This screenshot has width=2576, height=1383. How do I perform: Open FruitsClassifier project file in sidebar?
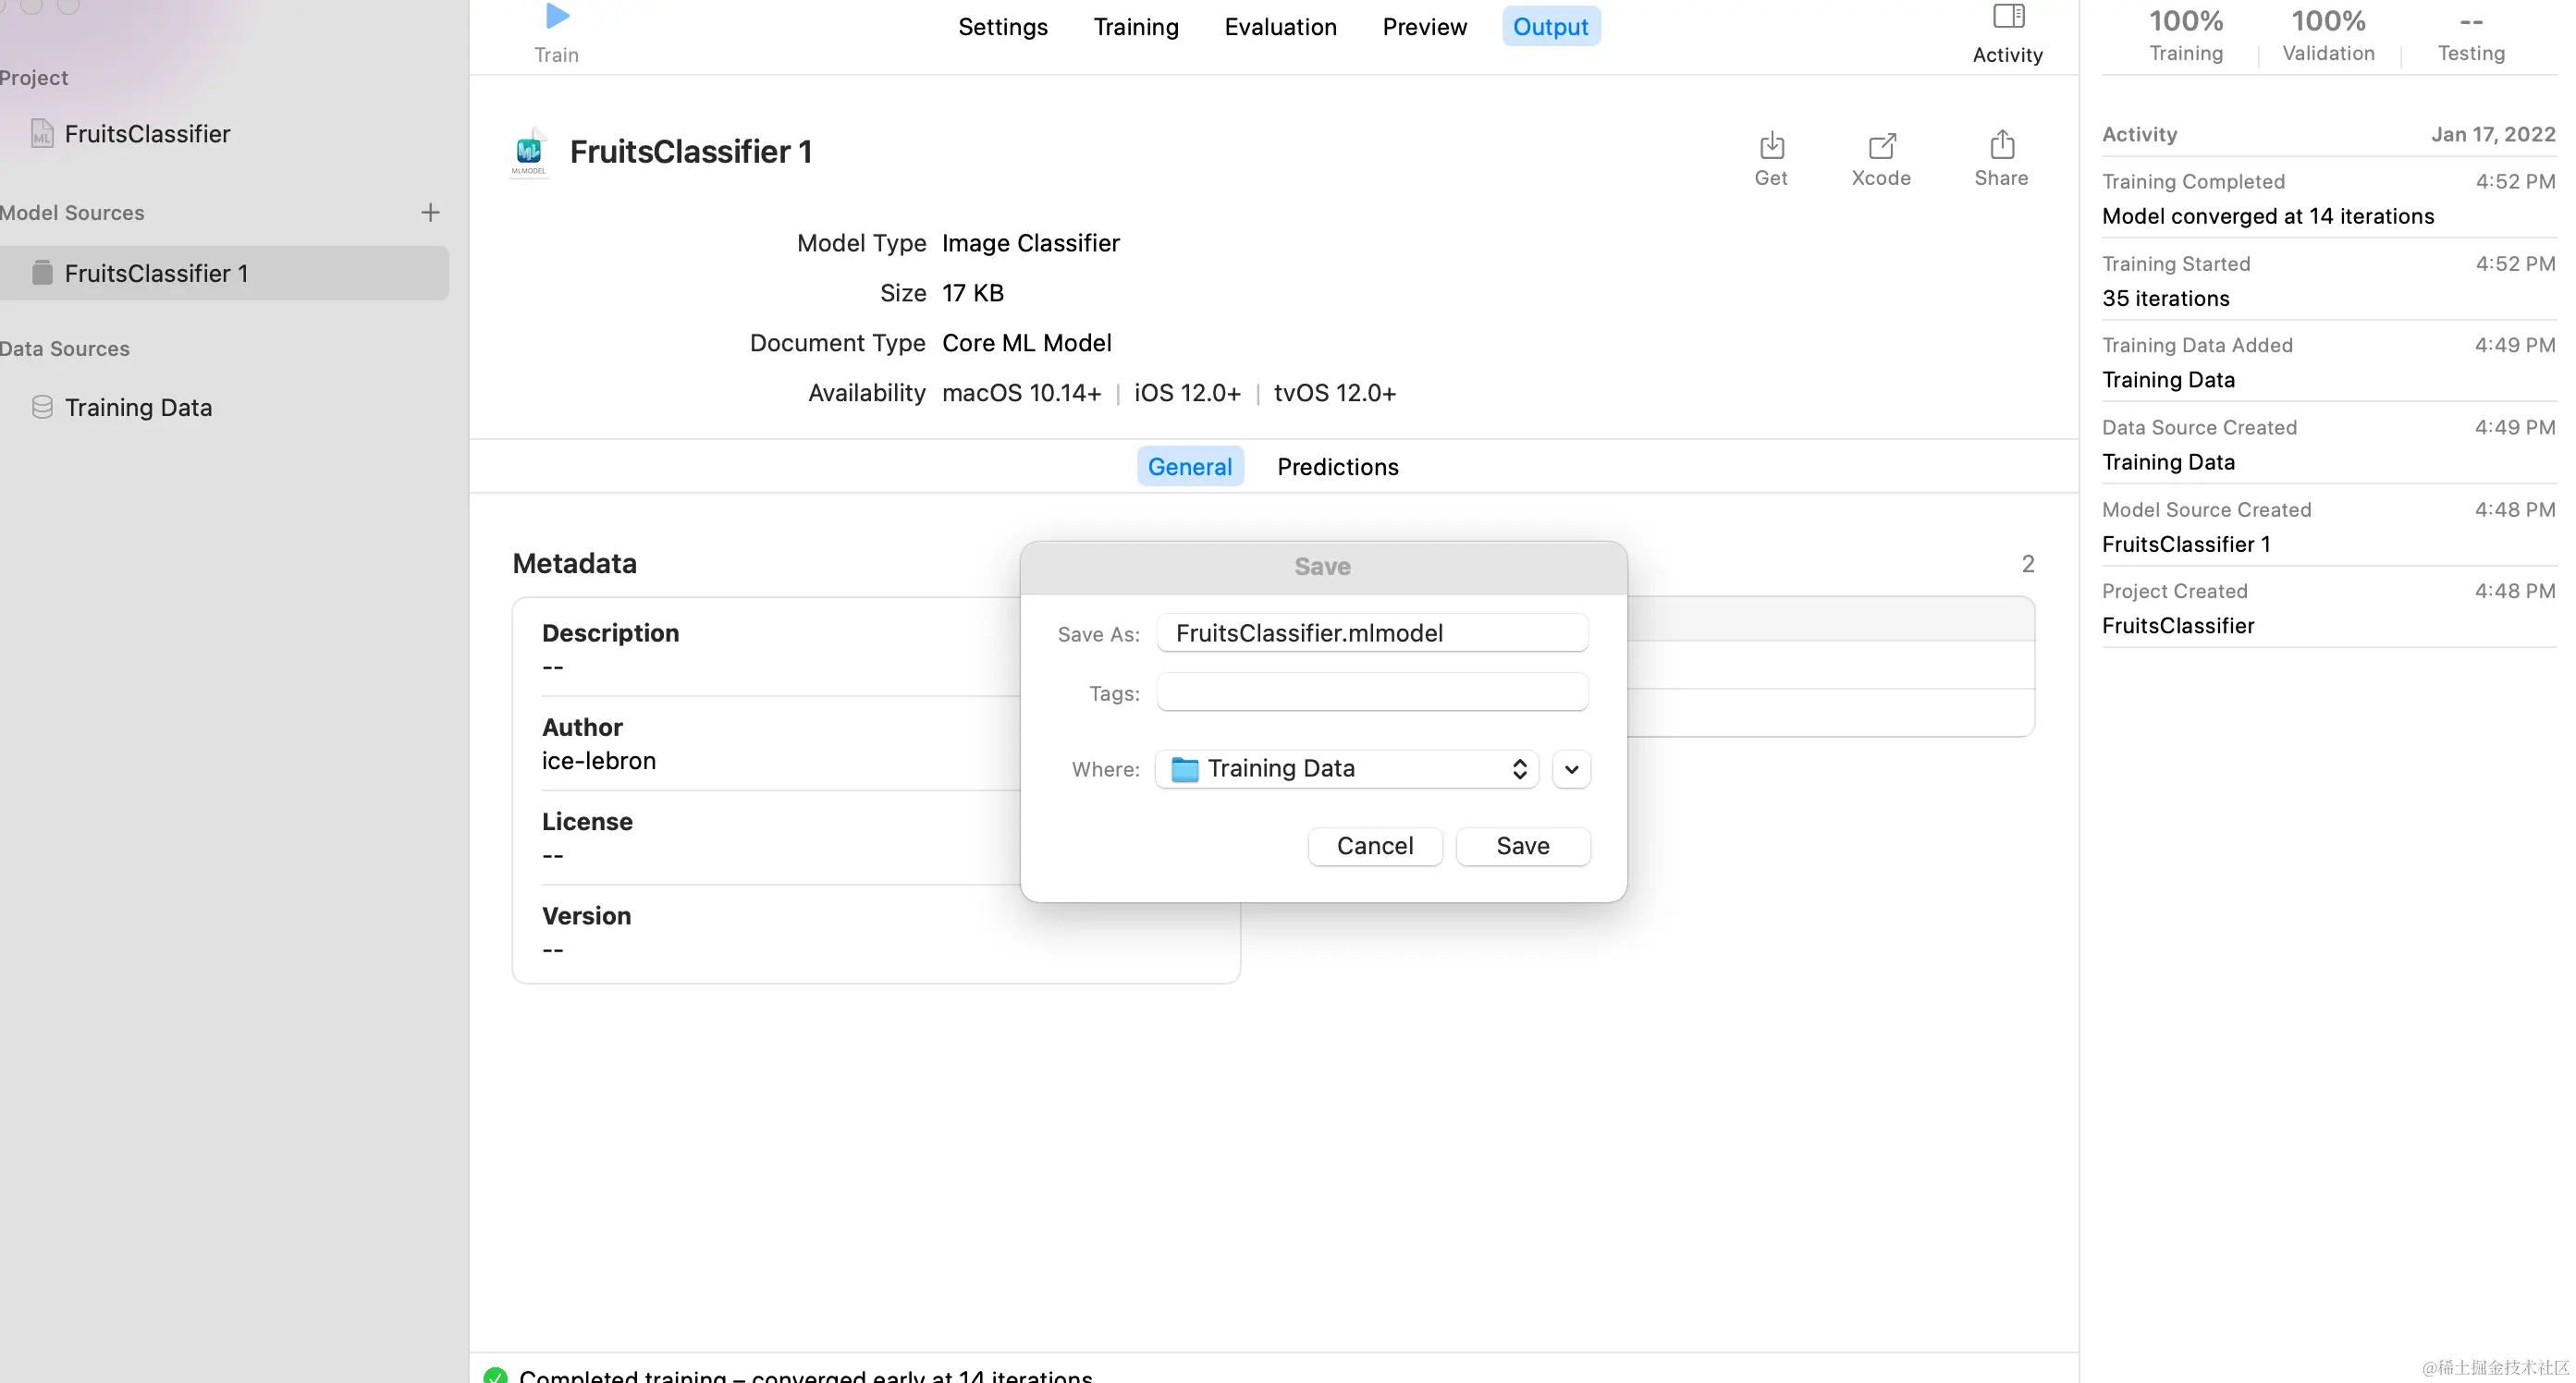(x=147, y=134)
